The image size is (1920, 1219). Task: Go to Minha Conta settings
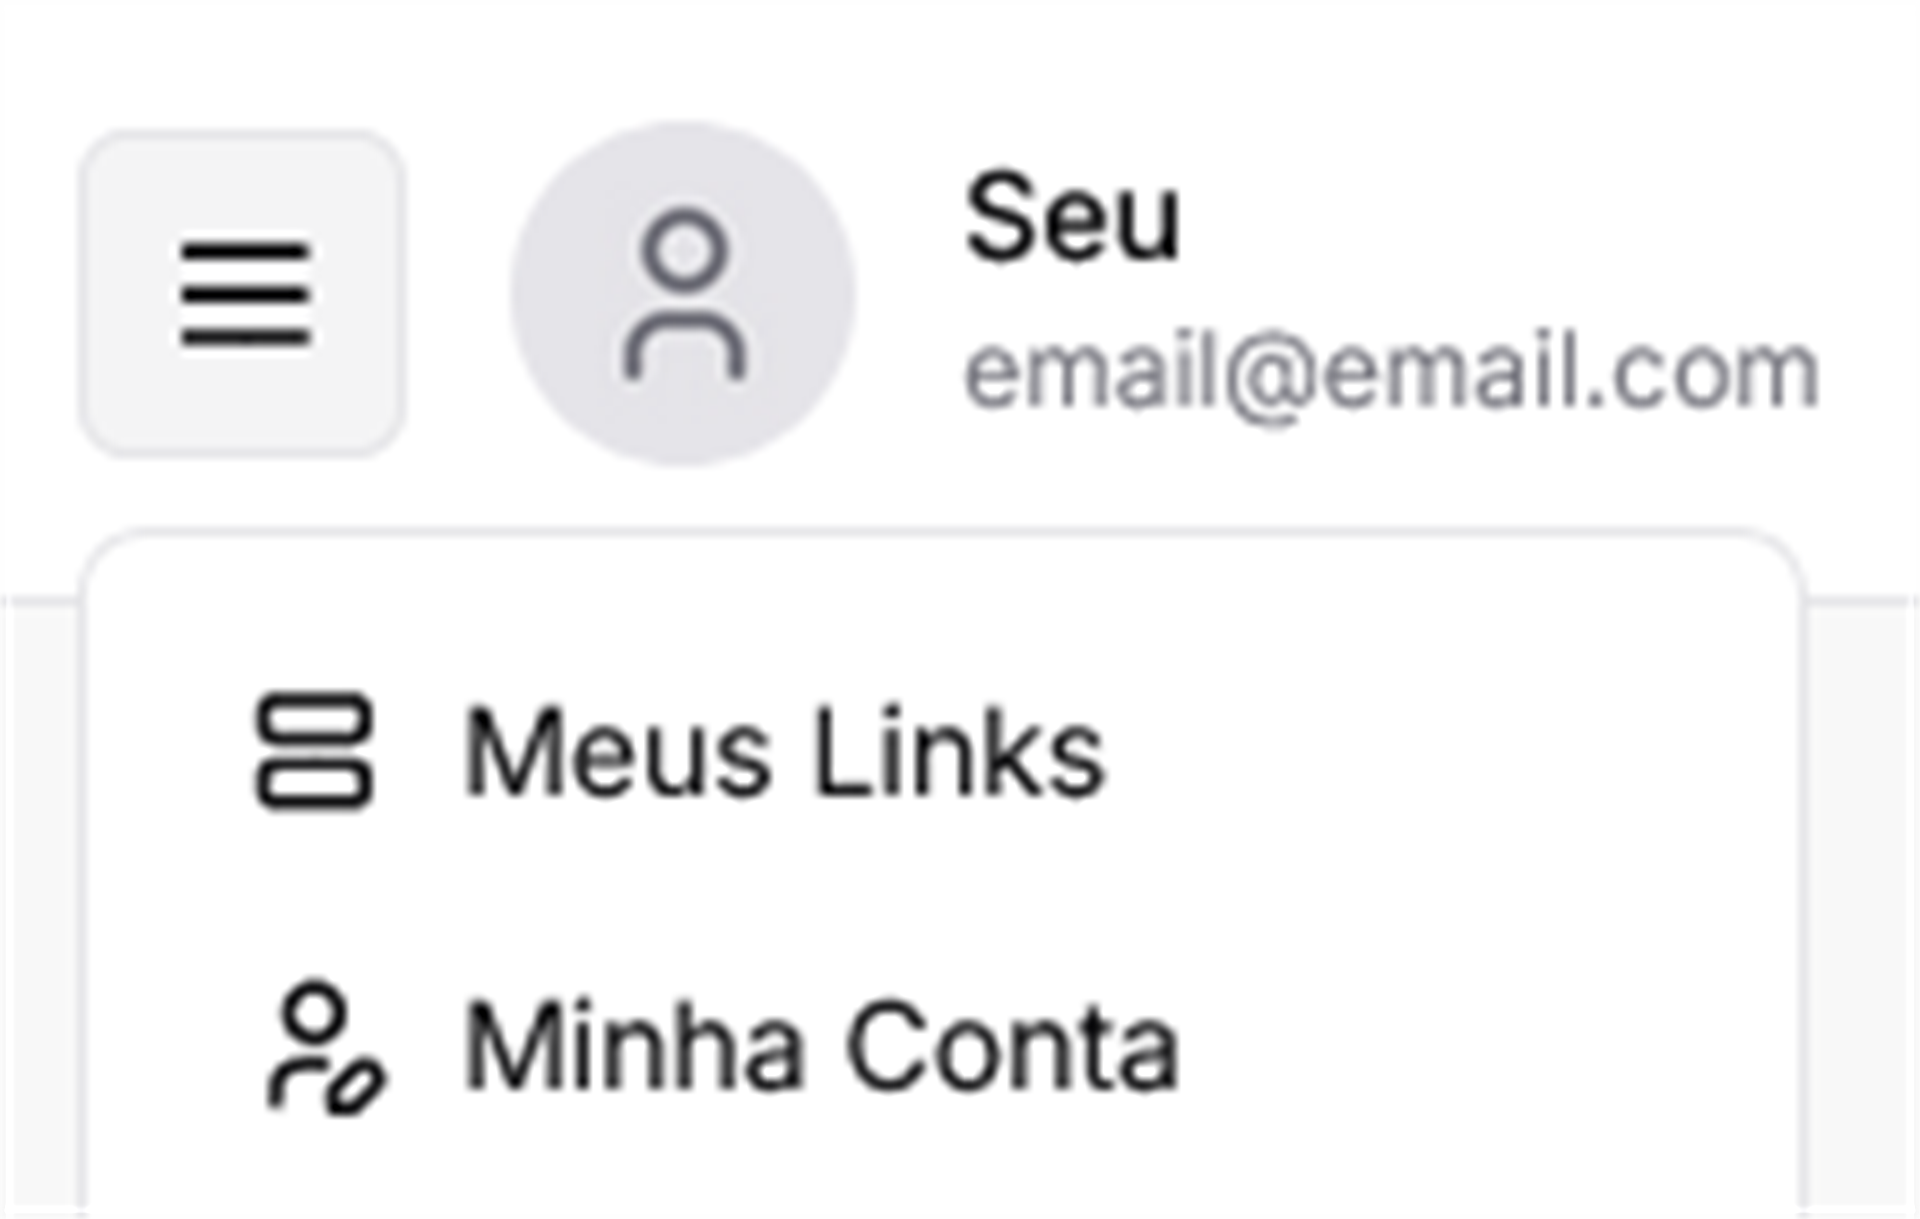coord(820,1047)
